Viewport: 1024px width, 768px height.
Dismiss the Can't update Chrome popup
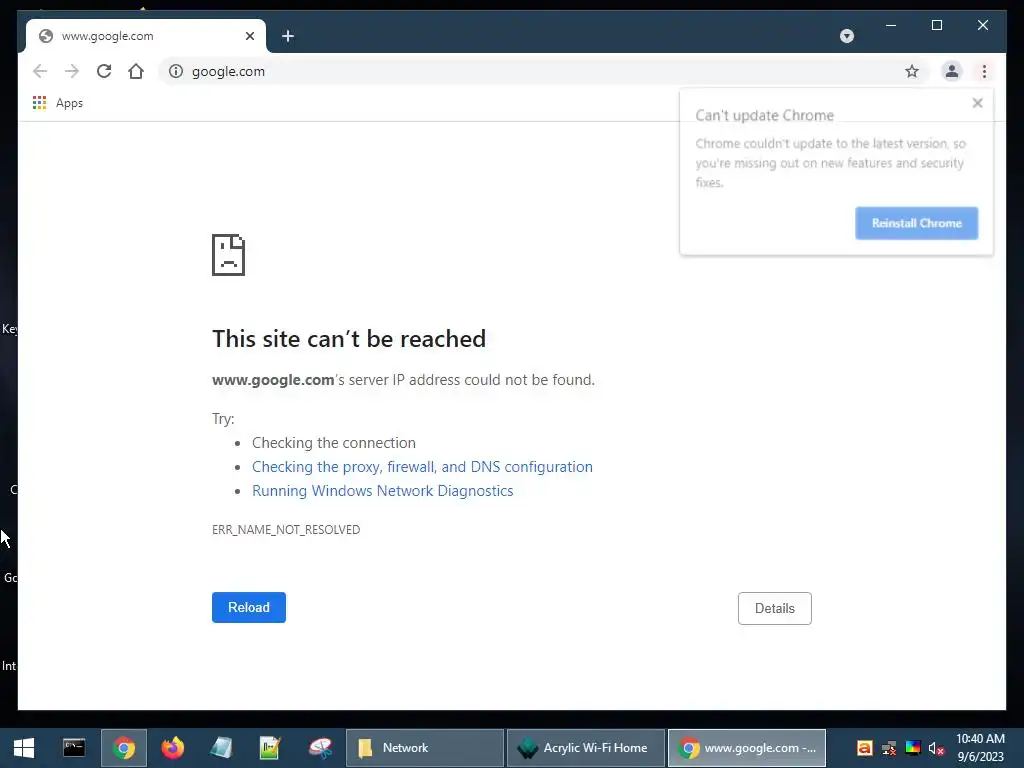point(977,103)
